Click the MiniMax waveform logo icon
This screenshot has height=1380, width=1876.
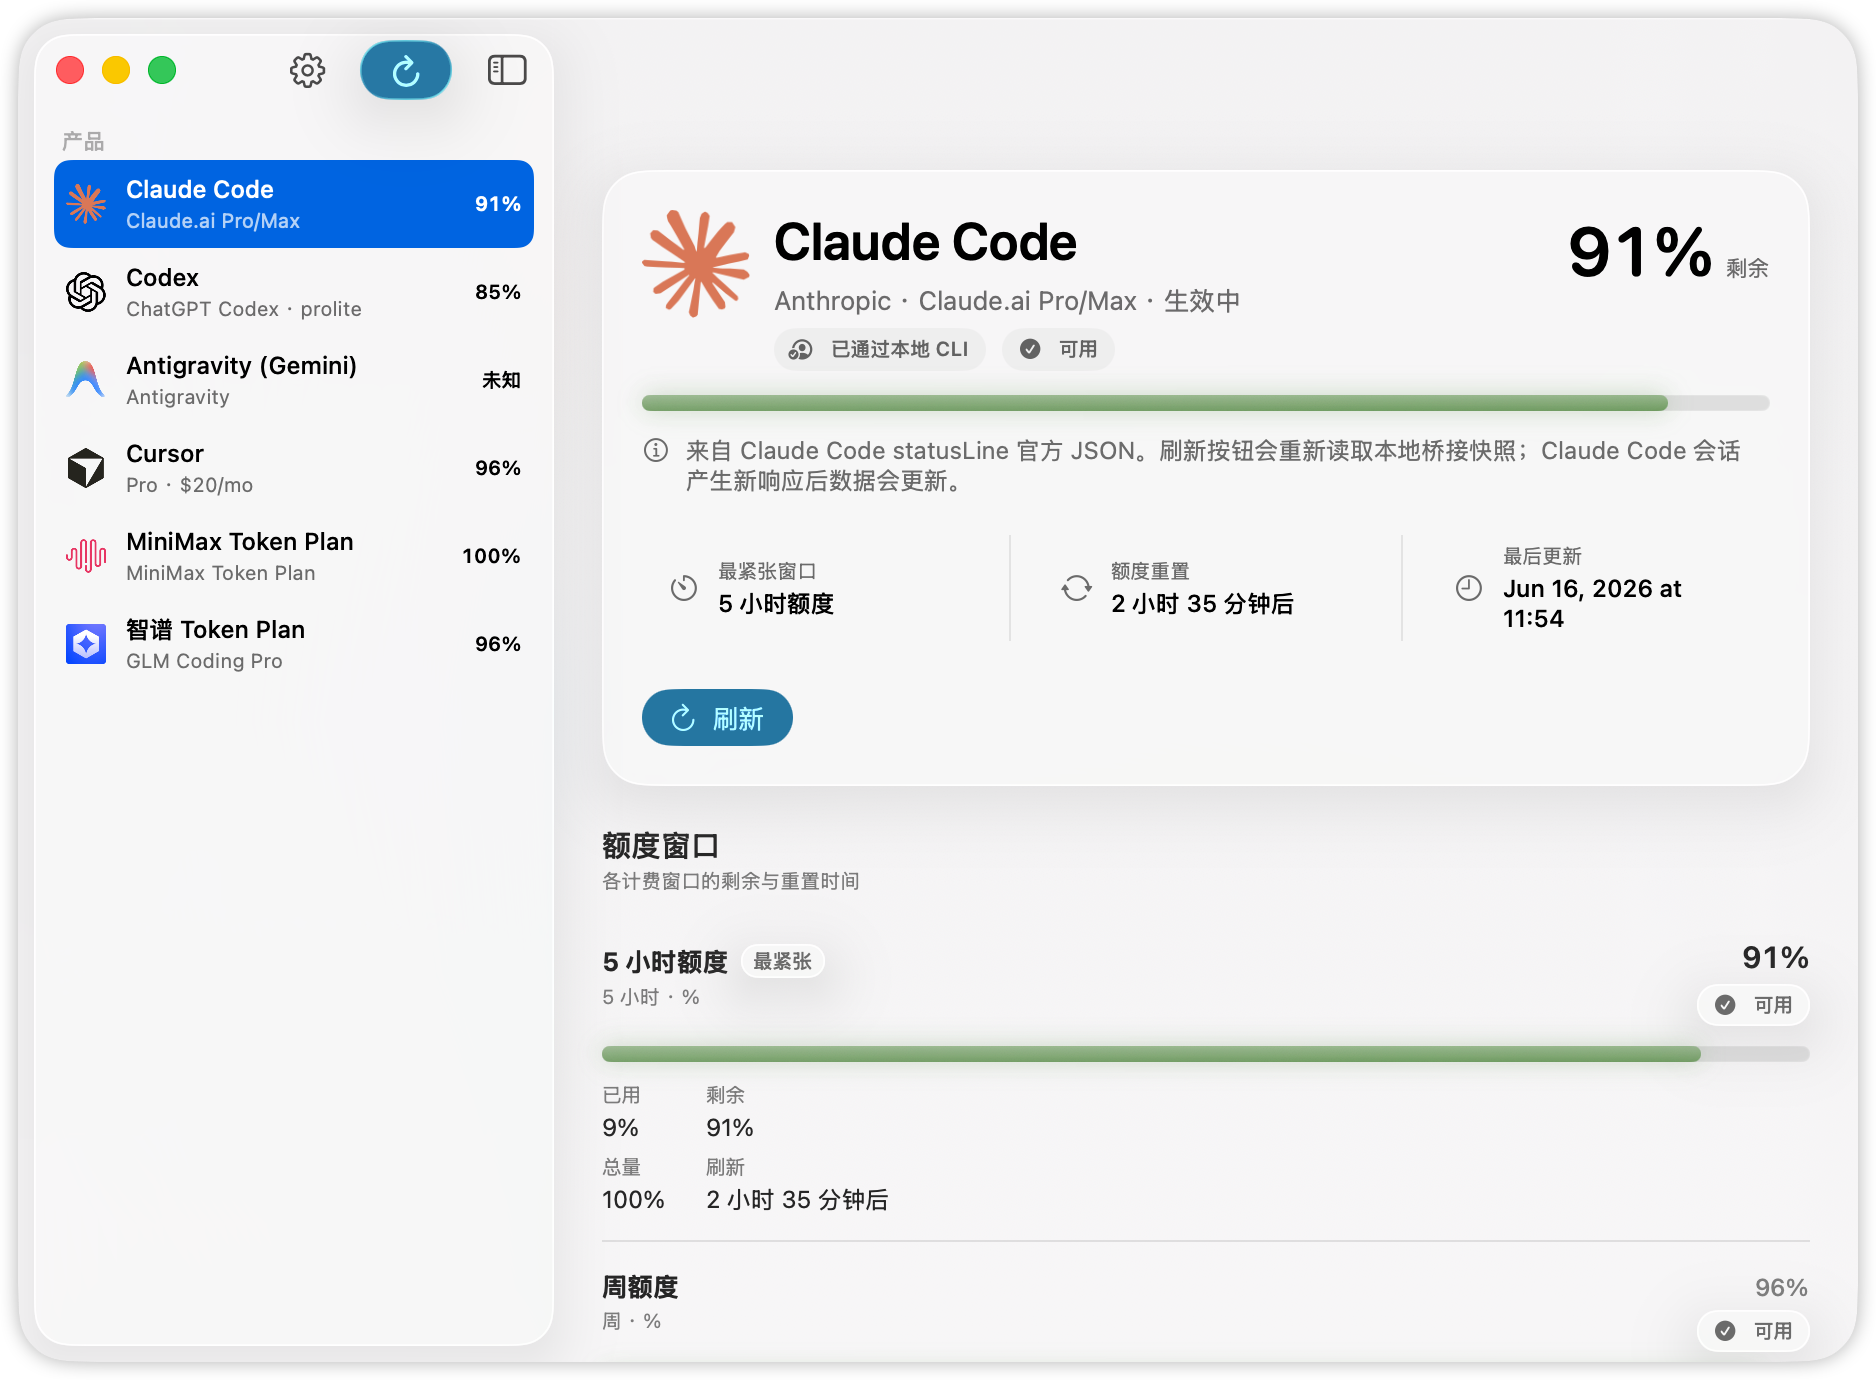click(86, 556)
